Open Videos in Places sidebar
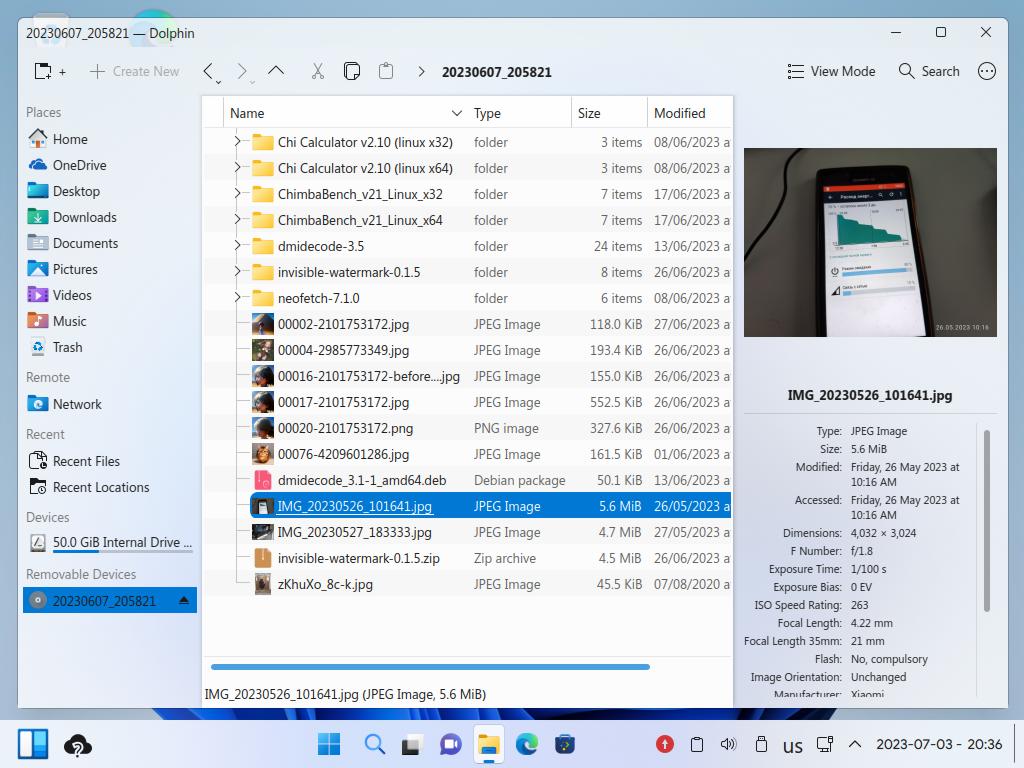Viewport: 1024px width, 768px height. [x=108, y=295]
